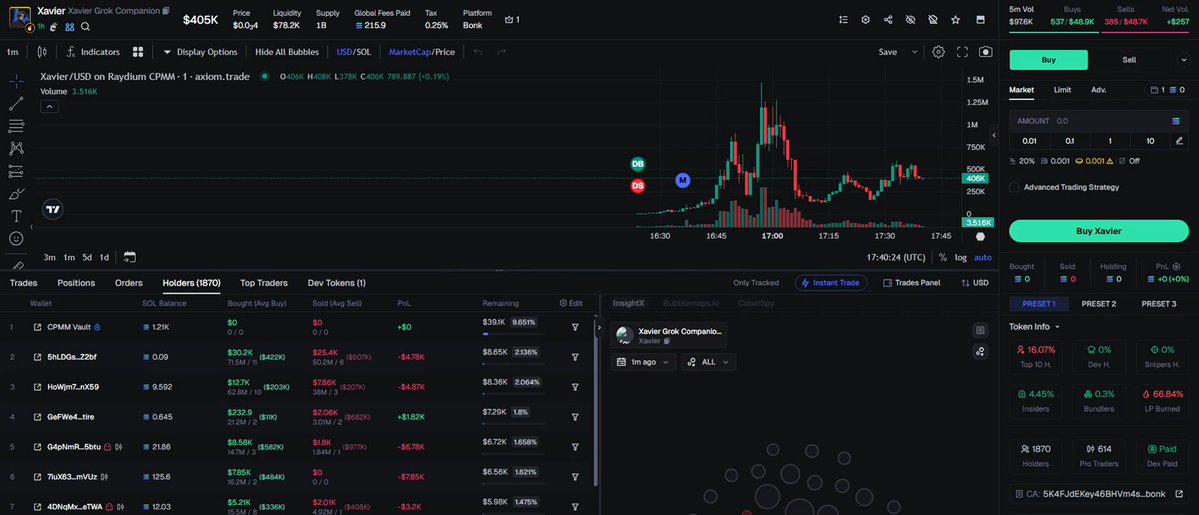Screen dimensions: 1199x515
Task: Collapse the Token Info section
Action: (x=1035, y=326)
